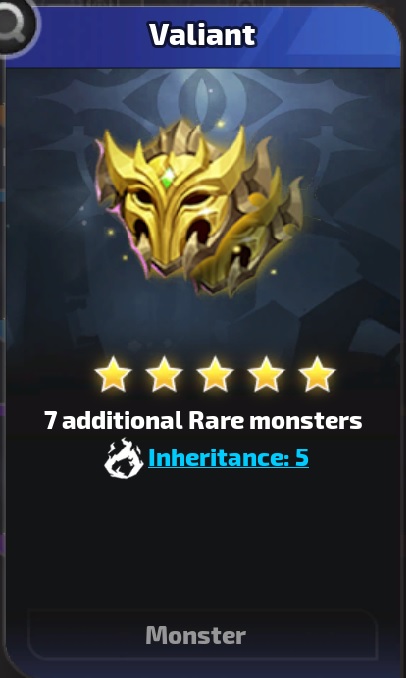Click the number 5 in Inheritance
The height and width of the screenshot is (678, 406).
302,458
